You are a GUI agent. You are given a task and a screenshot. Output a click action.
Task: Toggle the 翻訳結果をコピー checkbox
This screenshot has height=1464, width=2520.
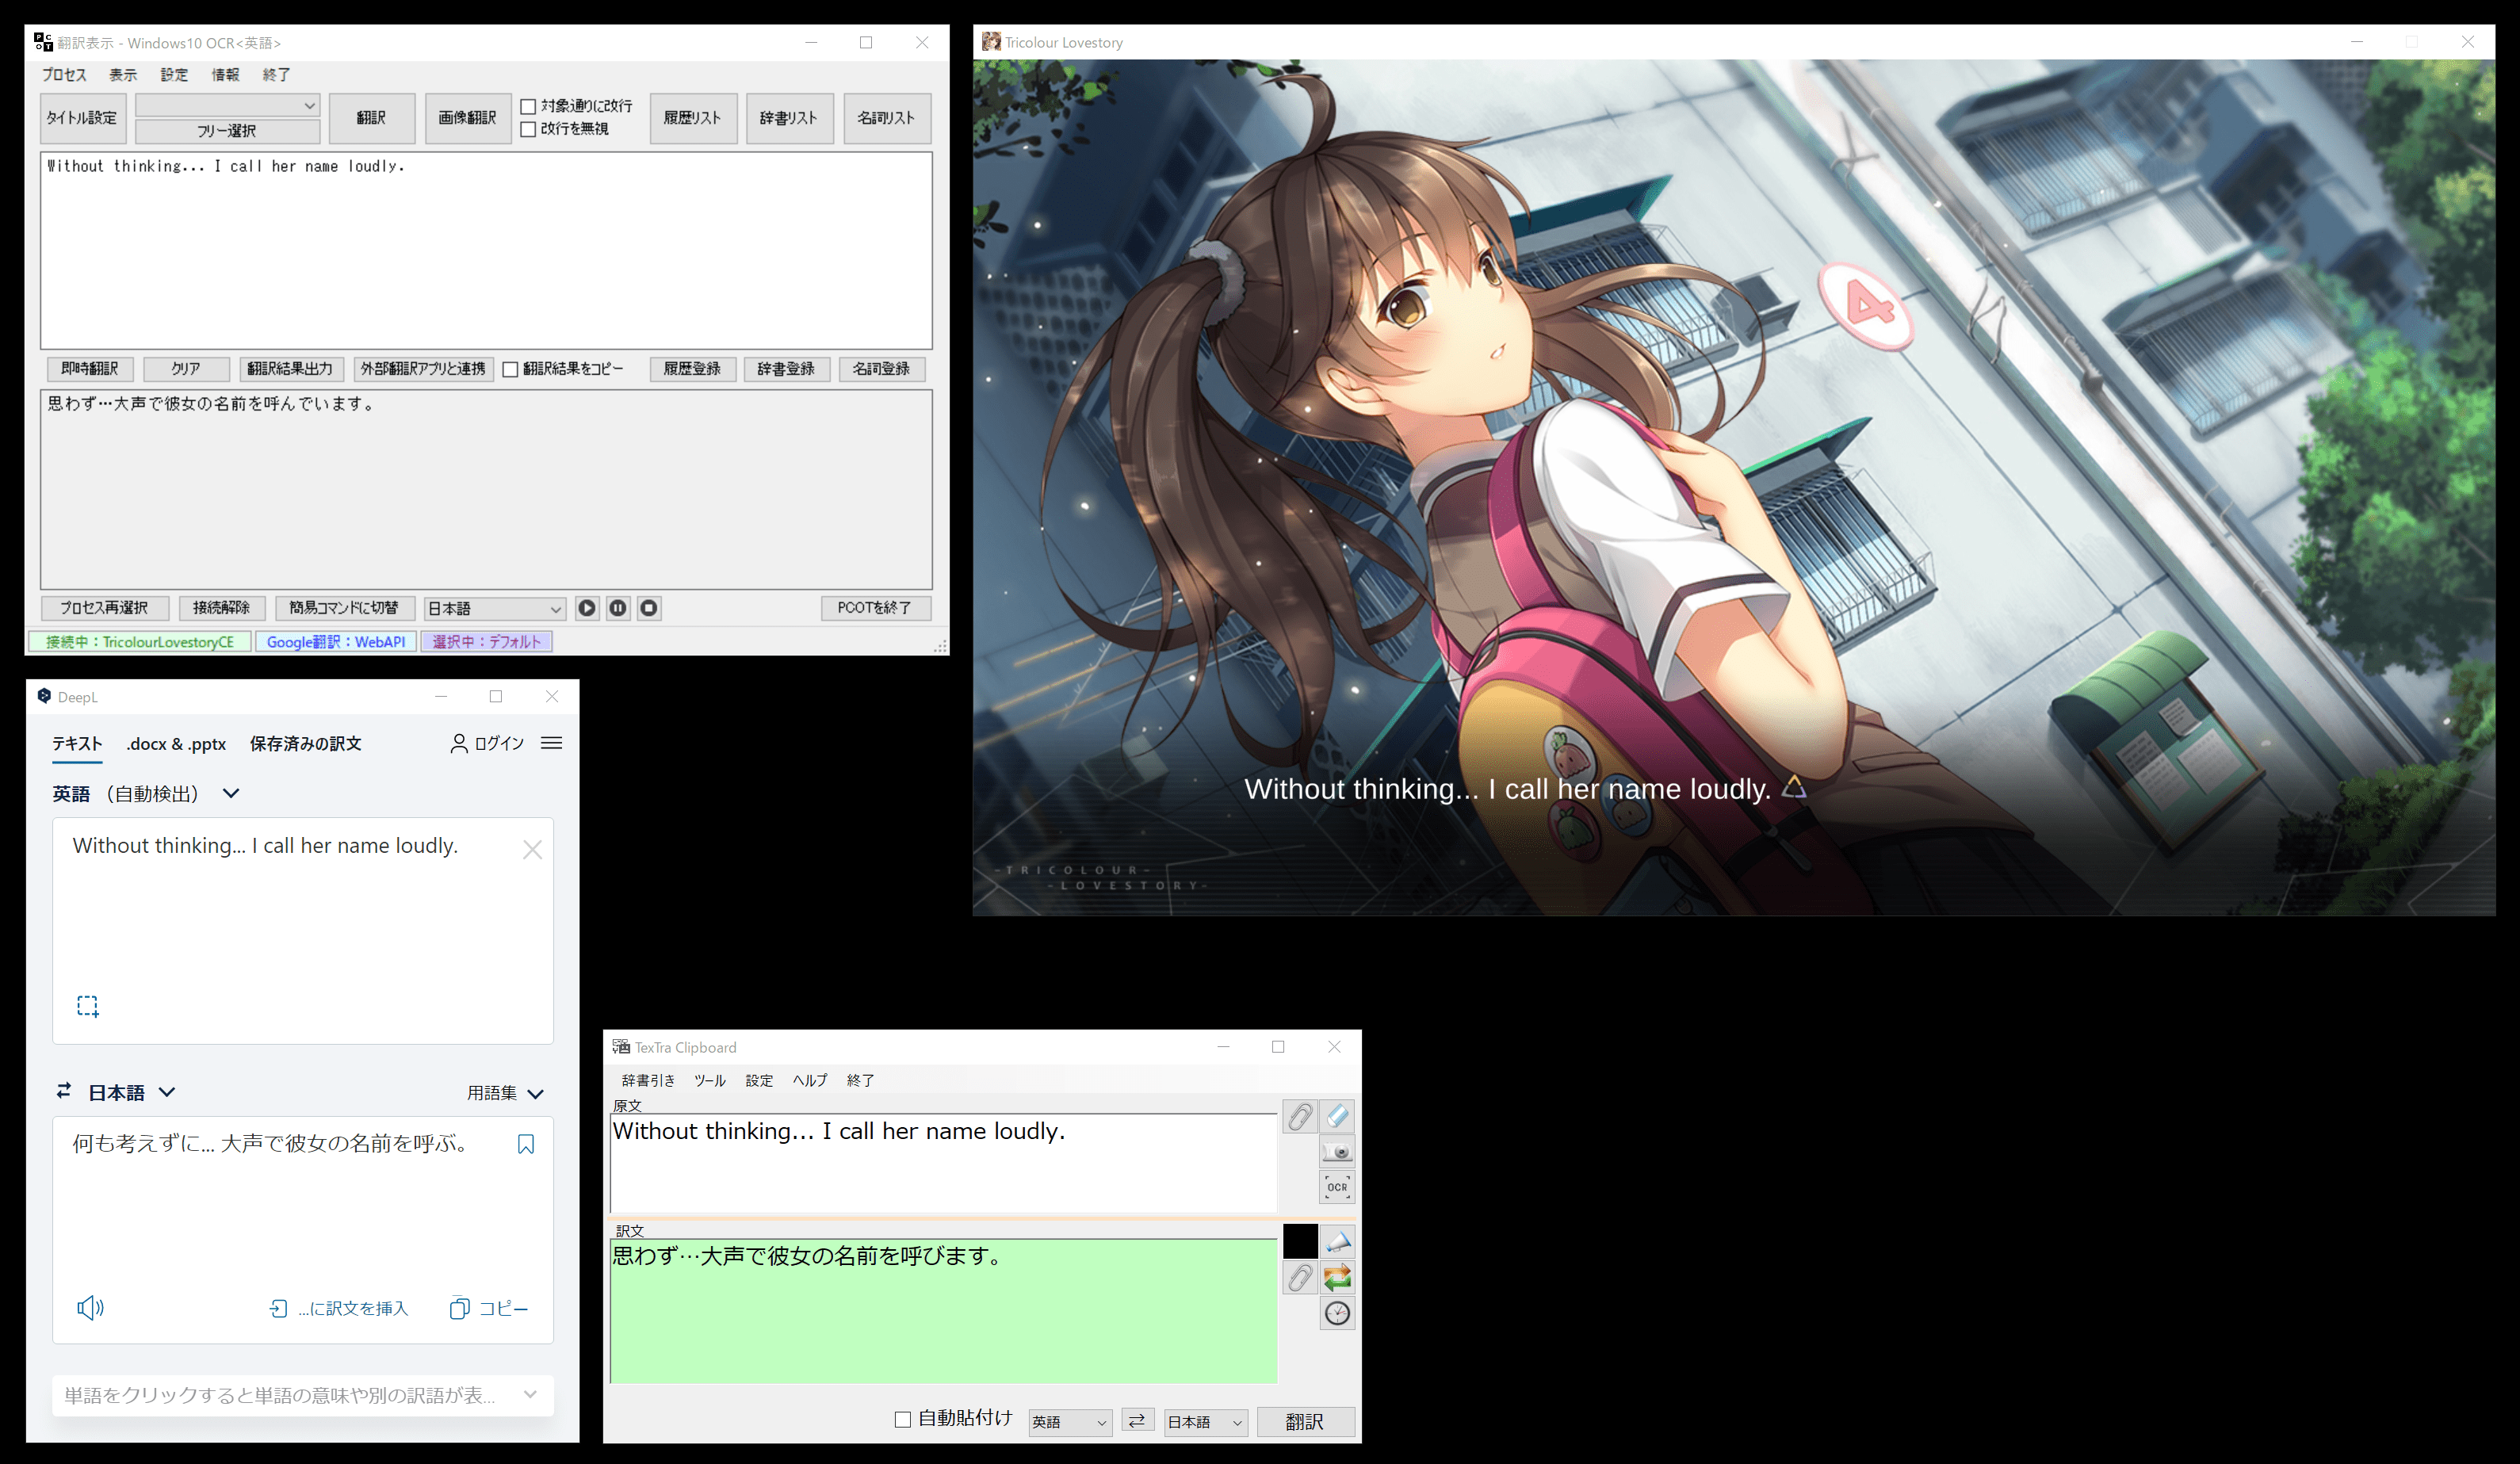click(x=510, y=369)
